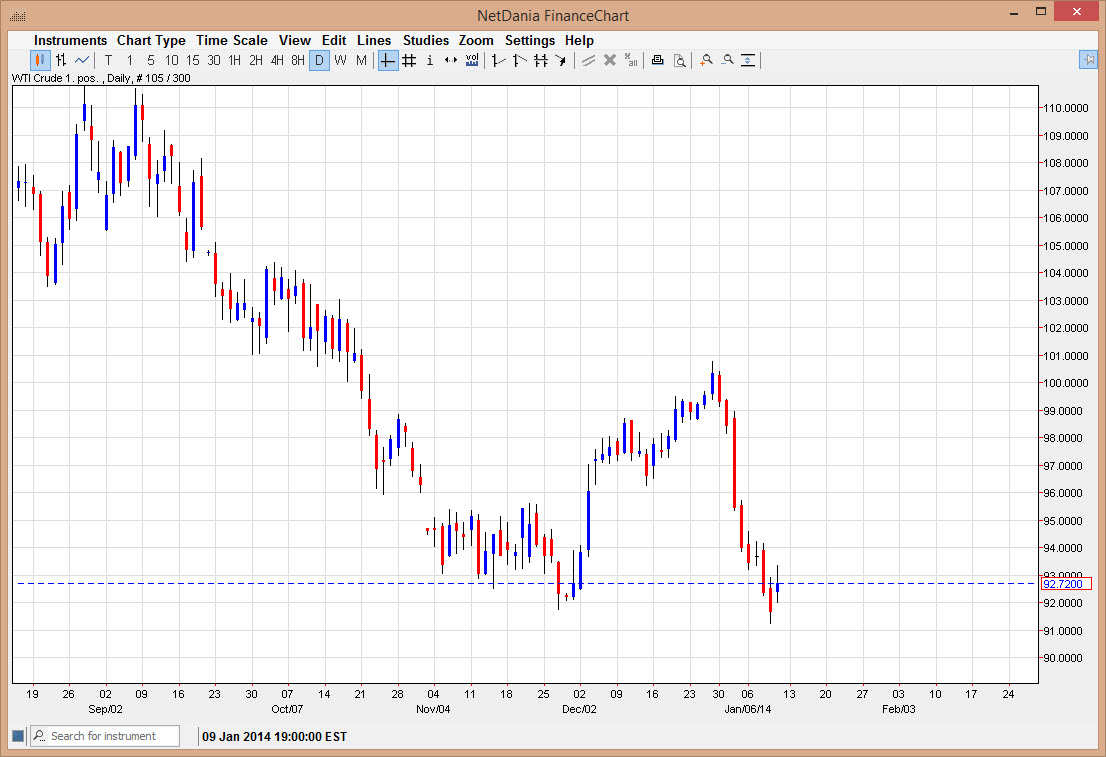
Task: Switch to OHLC bar chart icon
Action: point(61,60)
